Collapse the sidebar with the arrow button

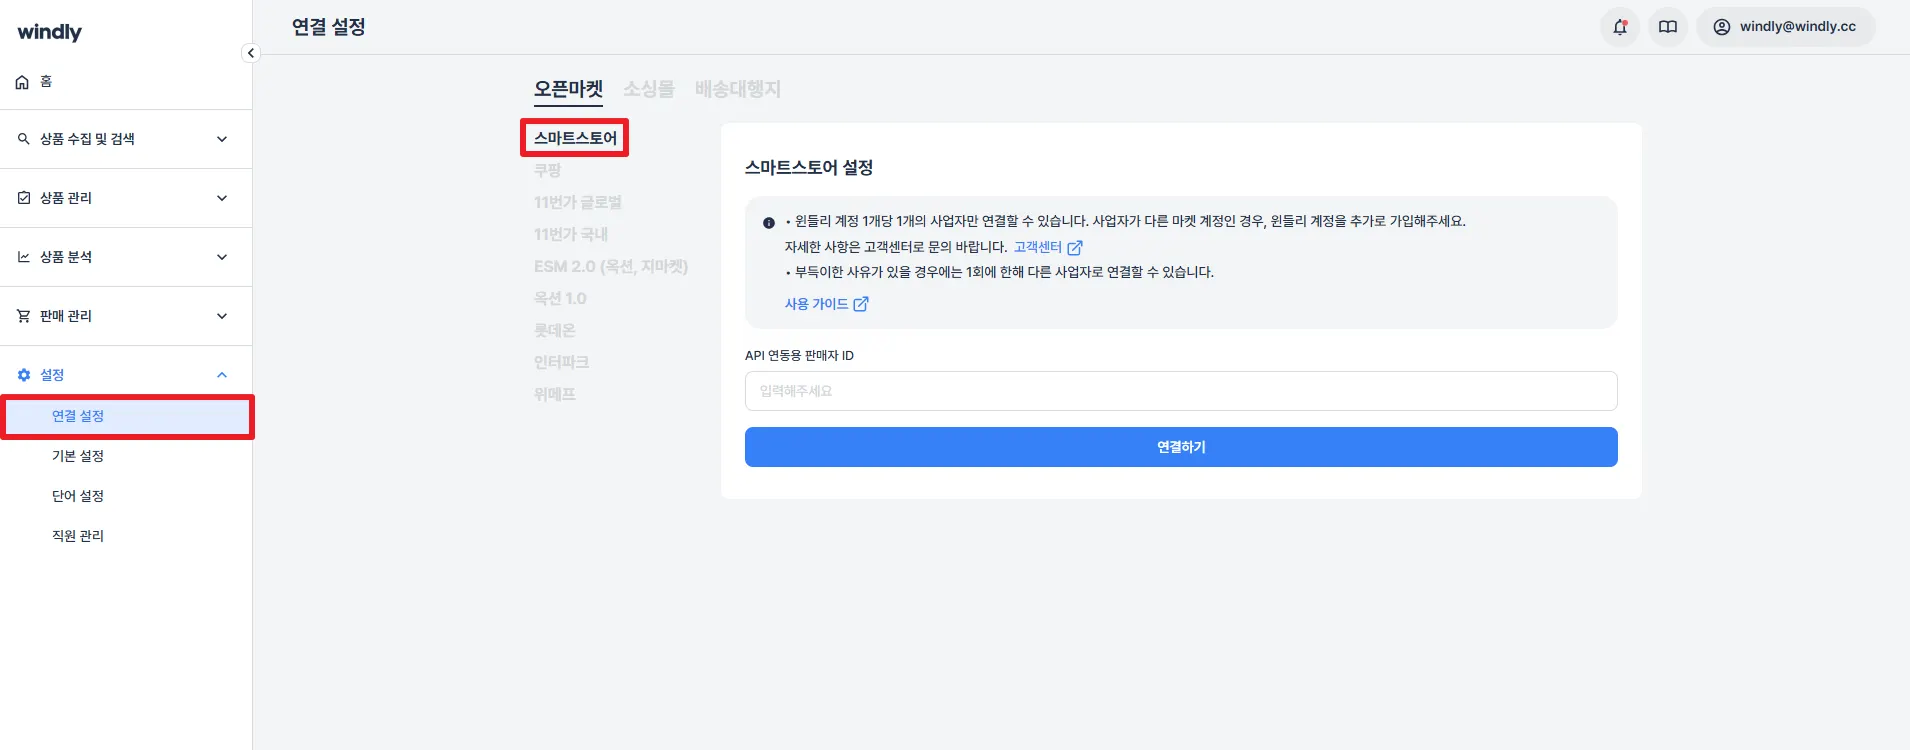tap(251, 53)
